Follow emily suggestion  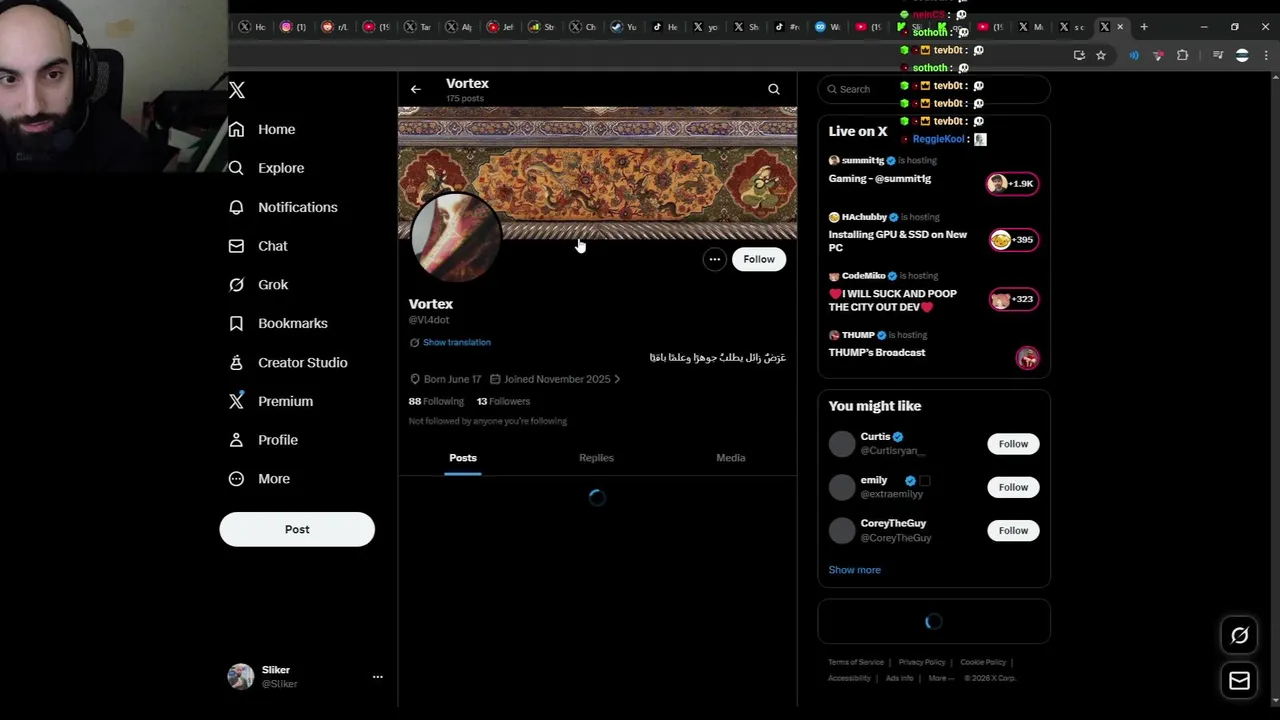1013,487
